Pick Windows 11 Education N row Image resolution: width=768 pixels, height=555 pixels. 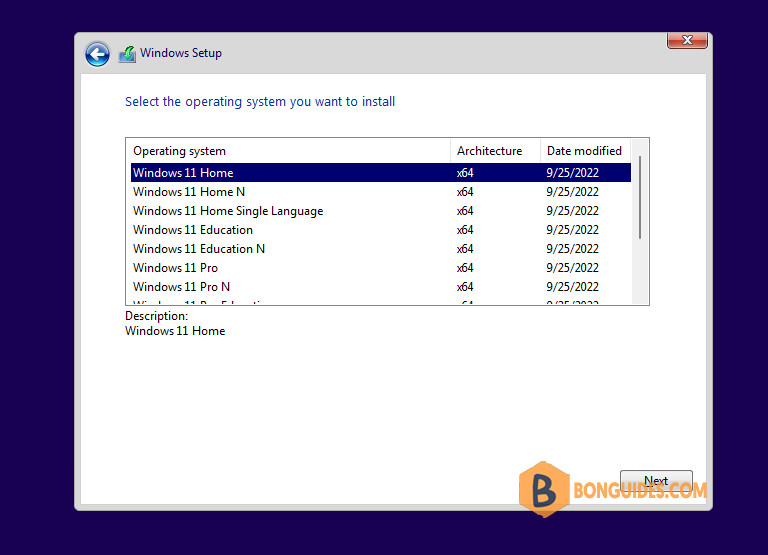point(381,249)
